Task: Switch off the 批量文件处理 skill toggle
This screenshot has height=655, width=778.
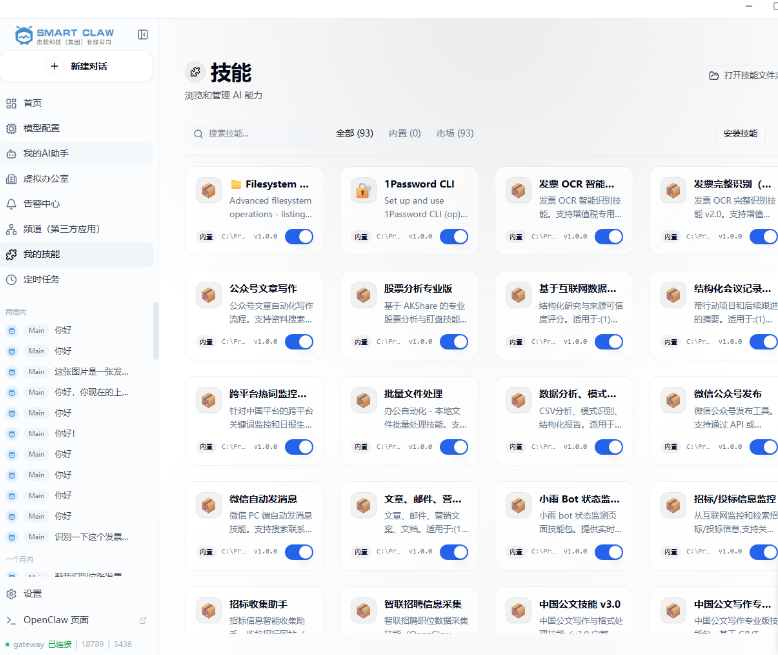Action: coord(454,446)
